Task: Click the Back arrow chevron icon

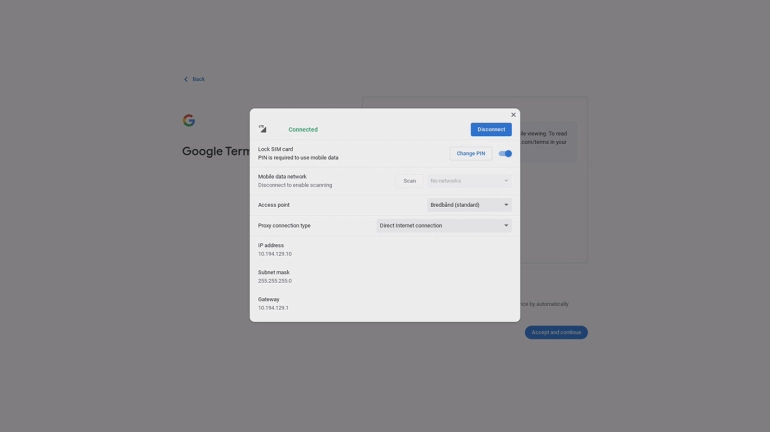Action: 186,79
